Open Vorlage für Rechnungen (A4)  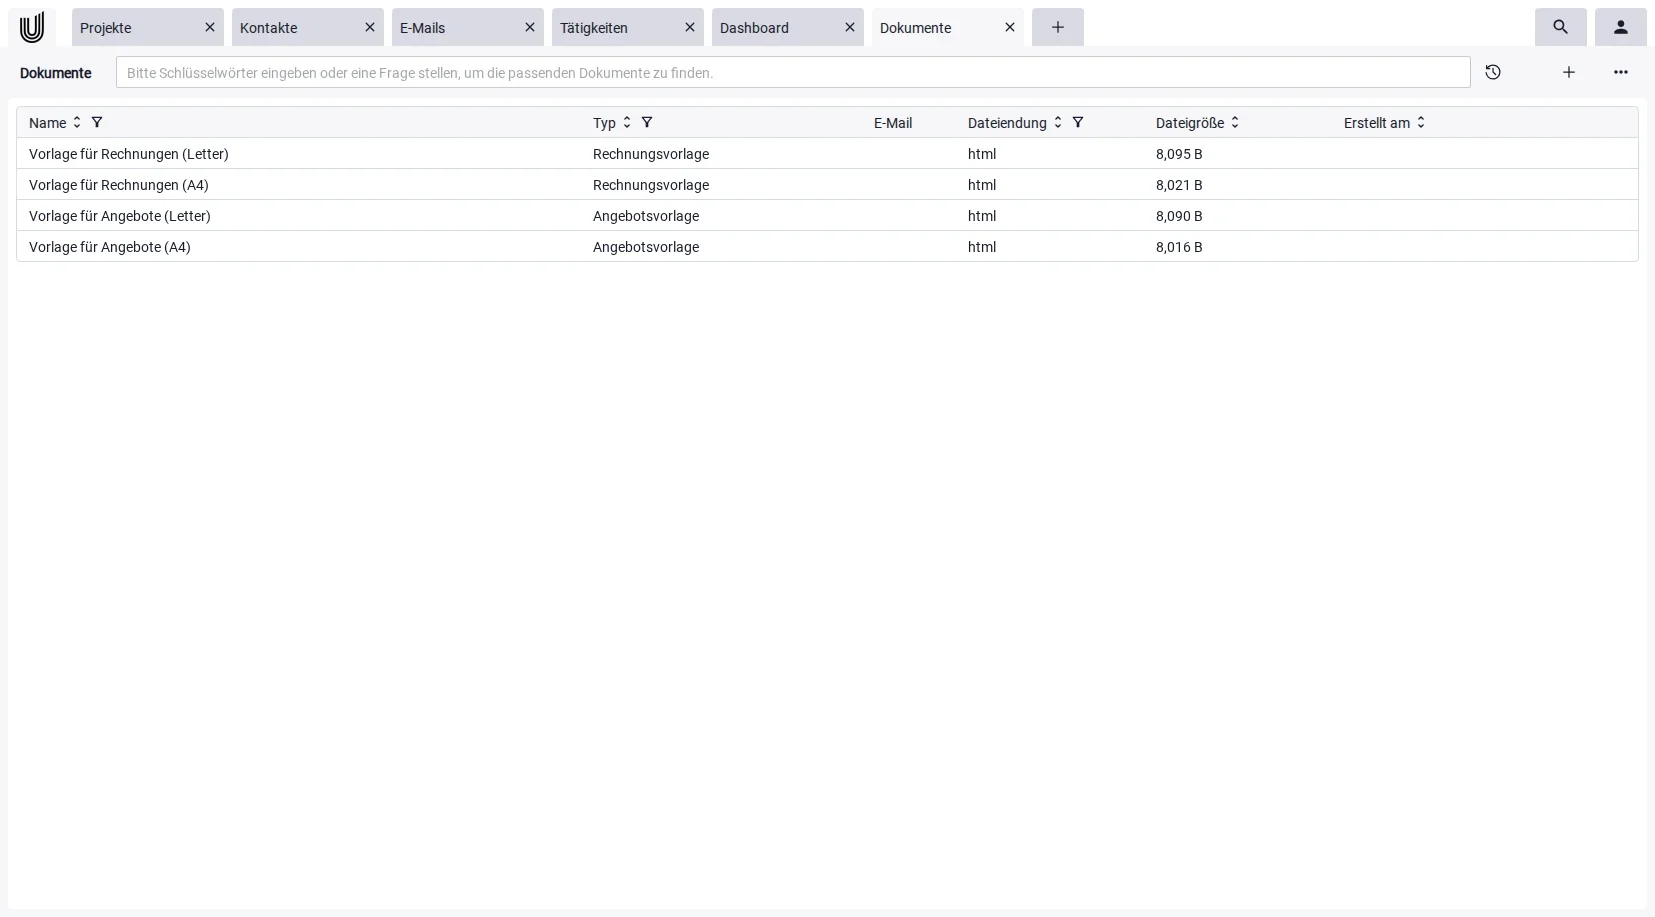click(827, 185)
